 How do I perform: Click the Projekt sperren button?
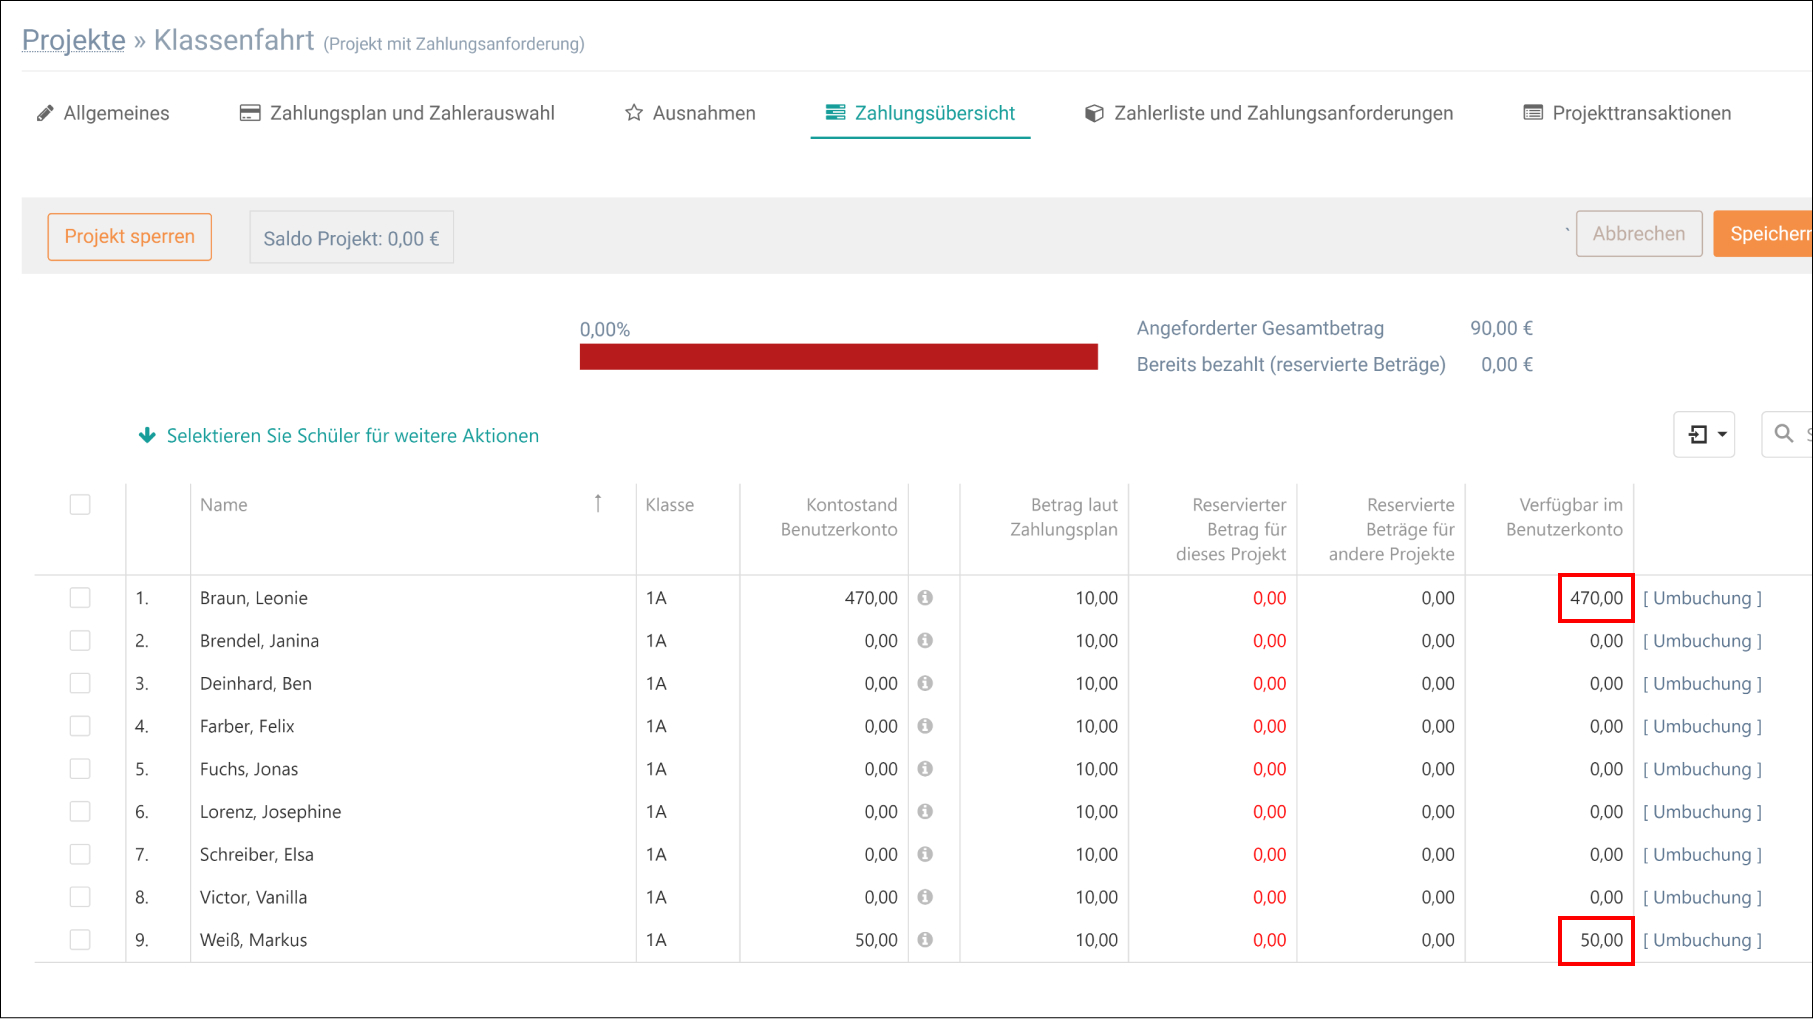(130, 237)
